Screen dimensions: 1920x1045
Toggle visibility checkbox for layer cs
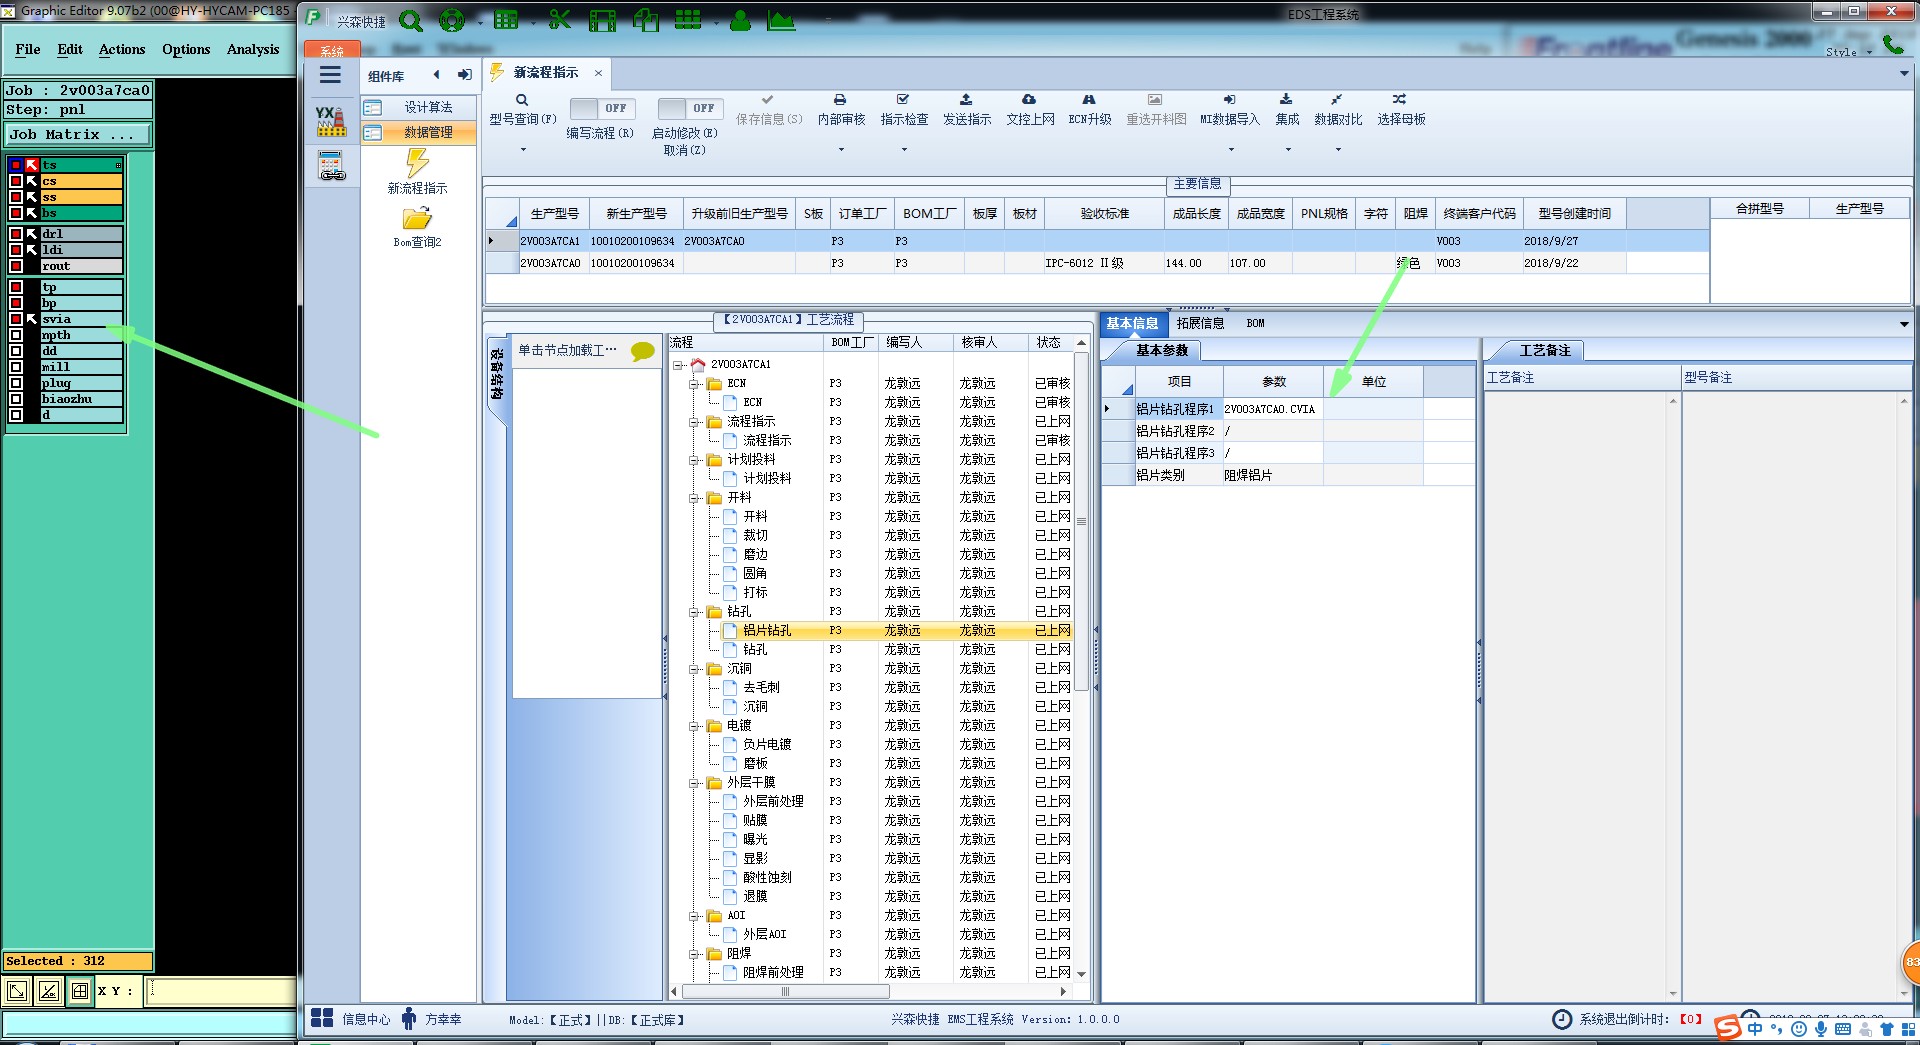pyautogui.click(x=16, y=181)
